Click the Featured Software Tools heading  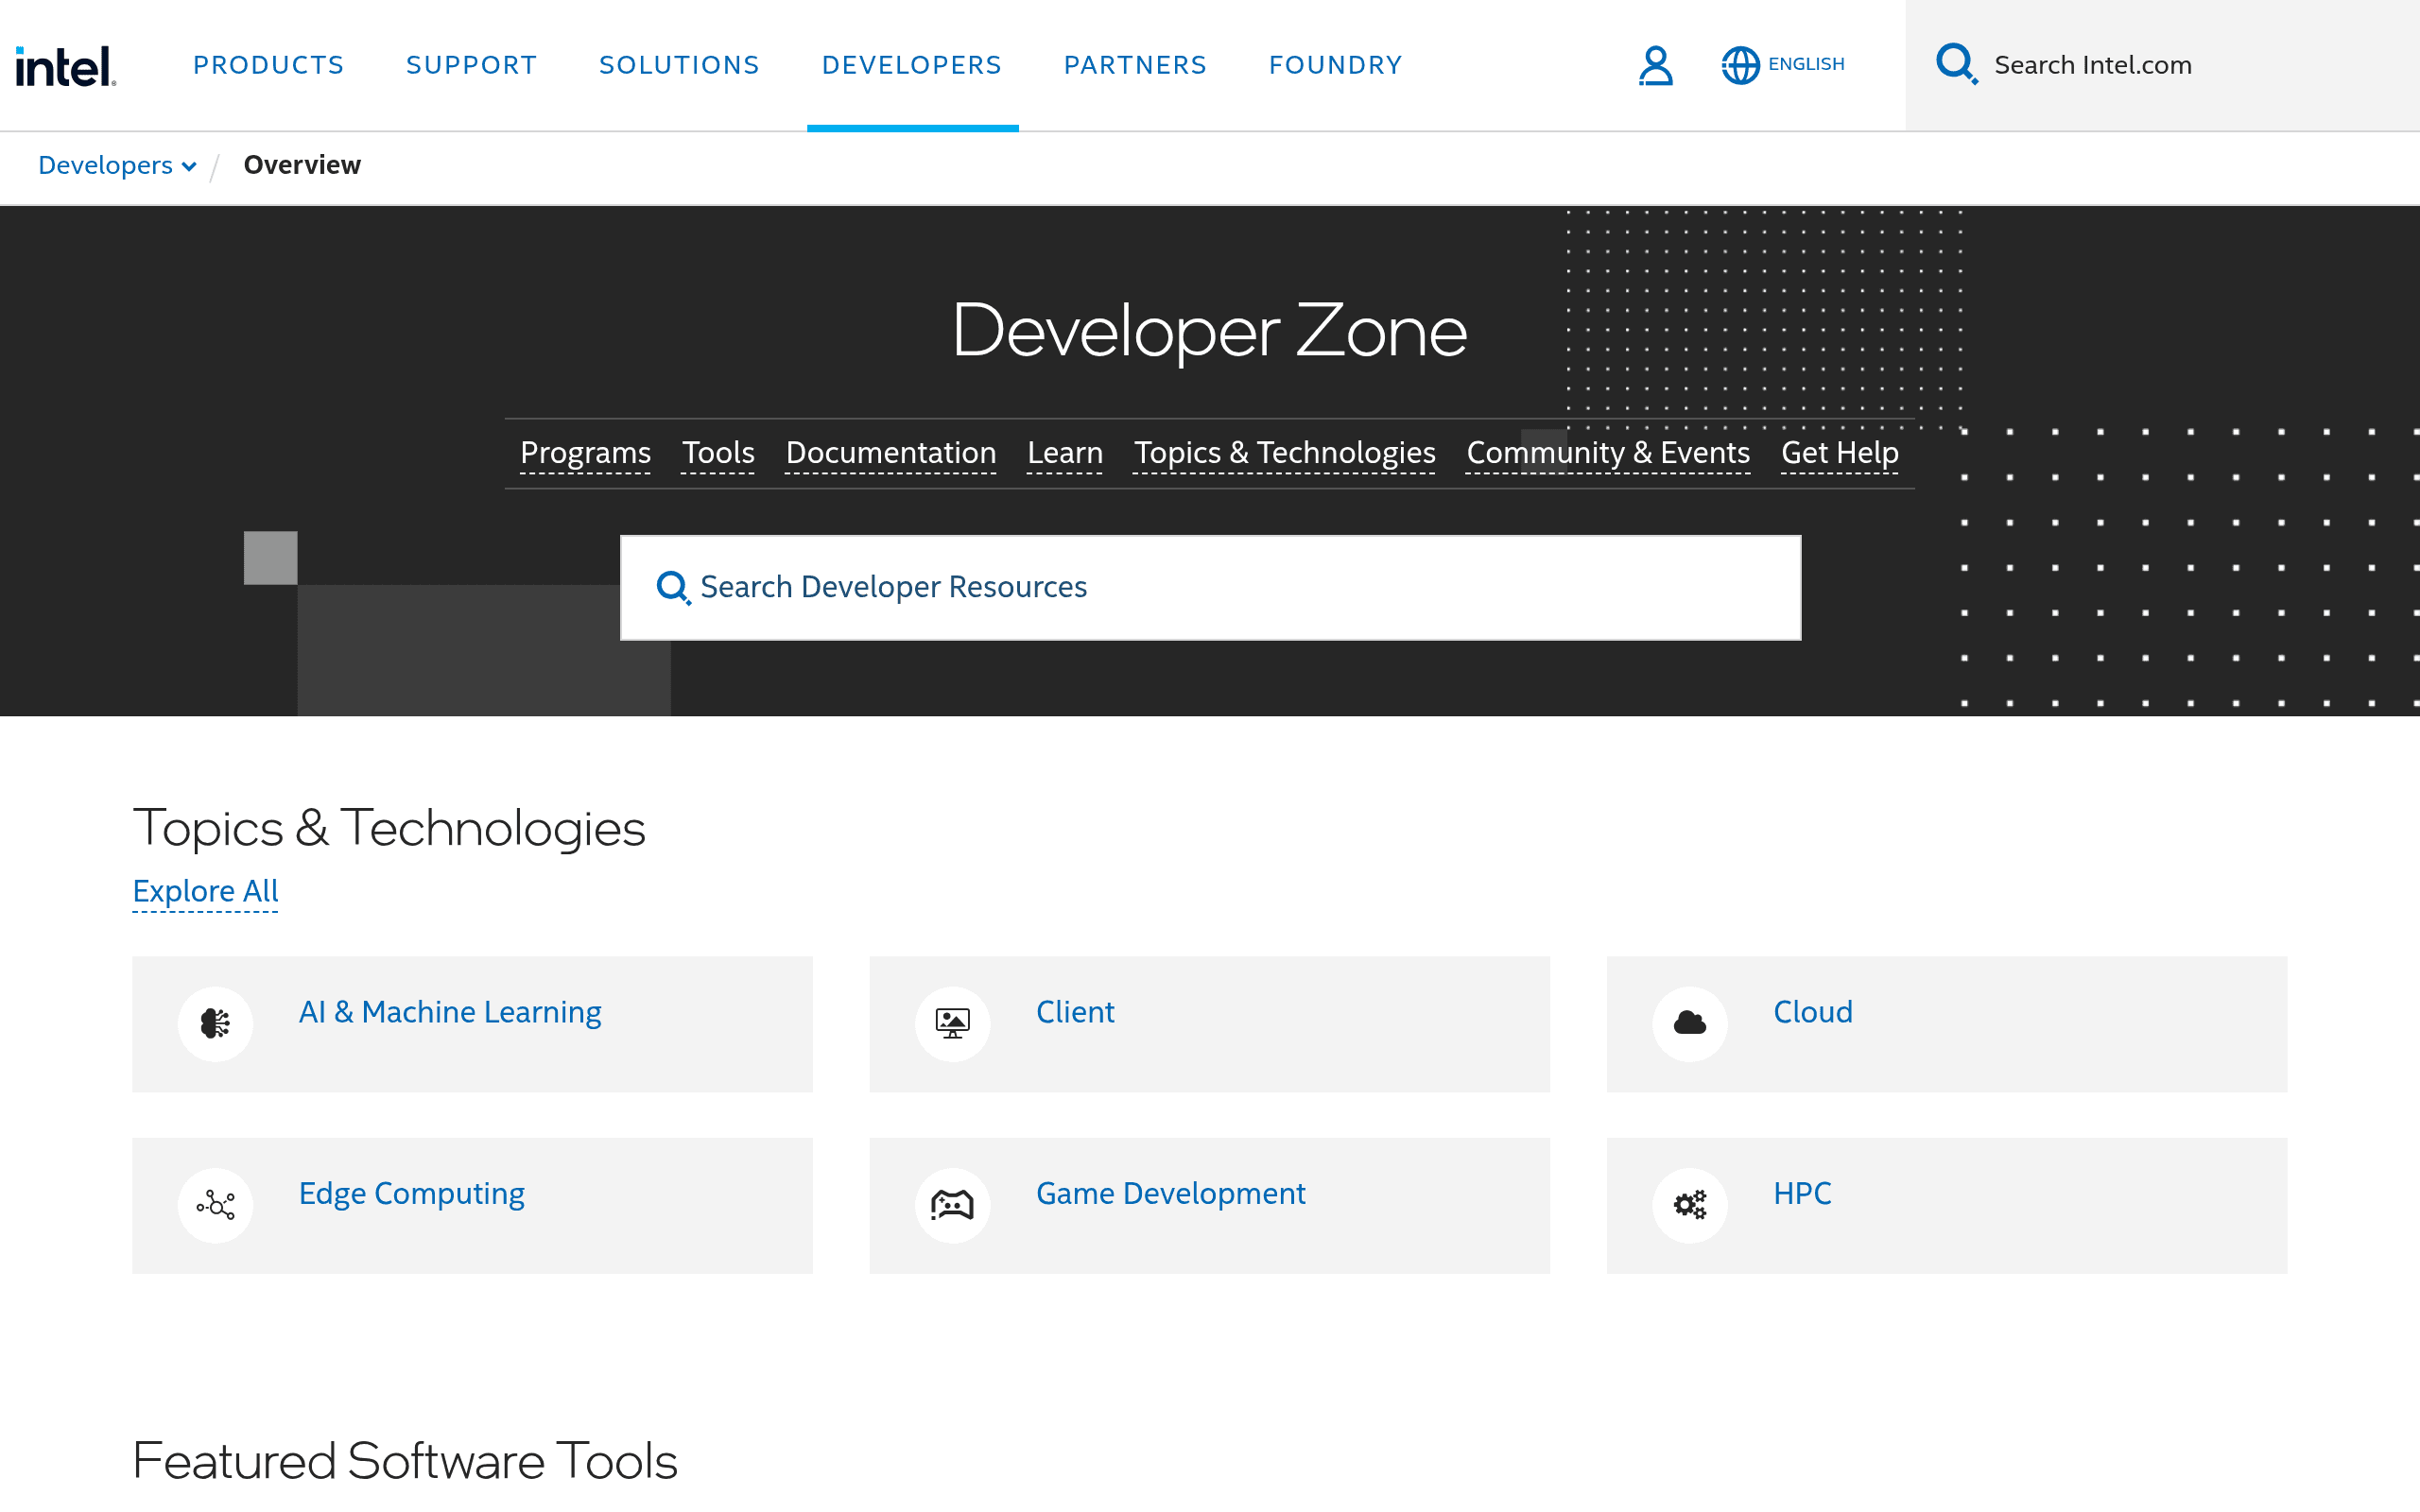coord(405,1461)
